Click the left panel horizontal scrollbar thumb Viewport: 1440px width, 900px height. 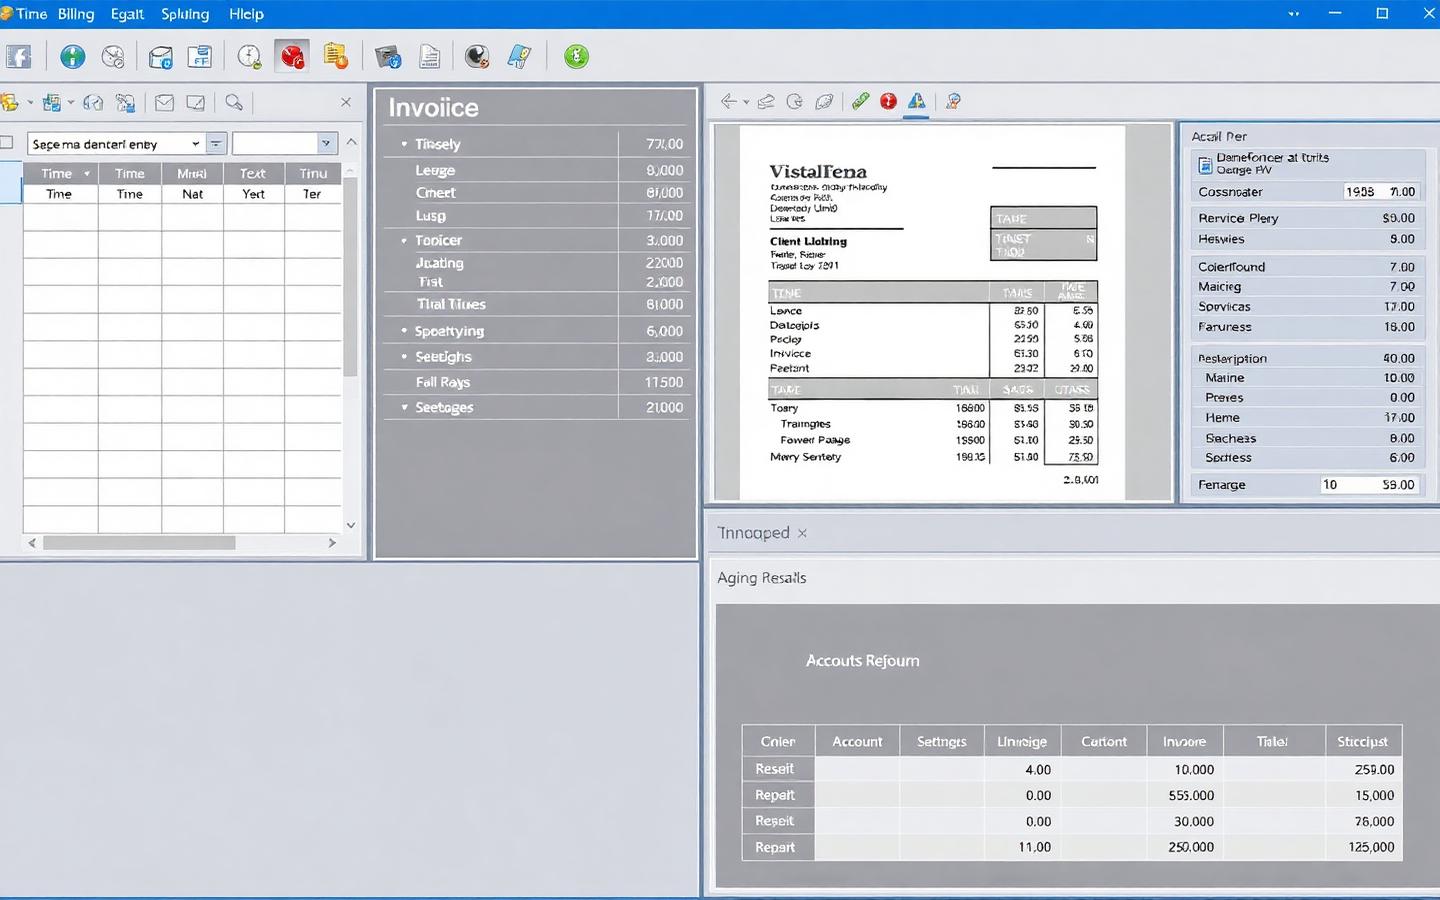pyautogui.click(x=139, y=543)
